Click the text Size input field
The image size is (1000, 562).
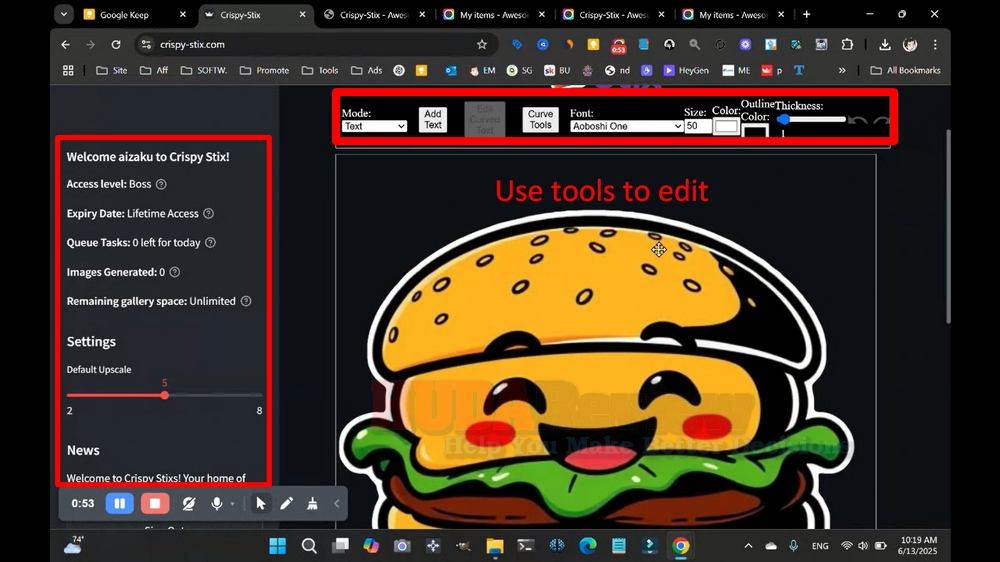coord(698,126)
